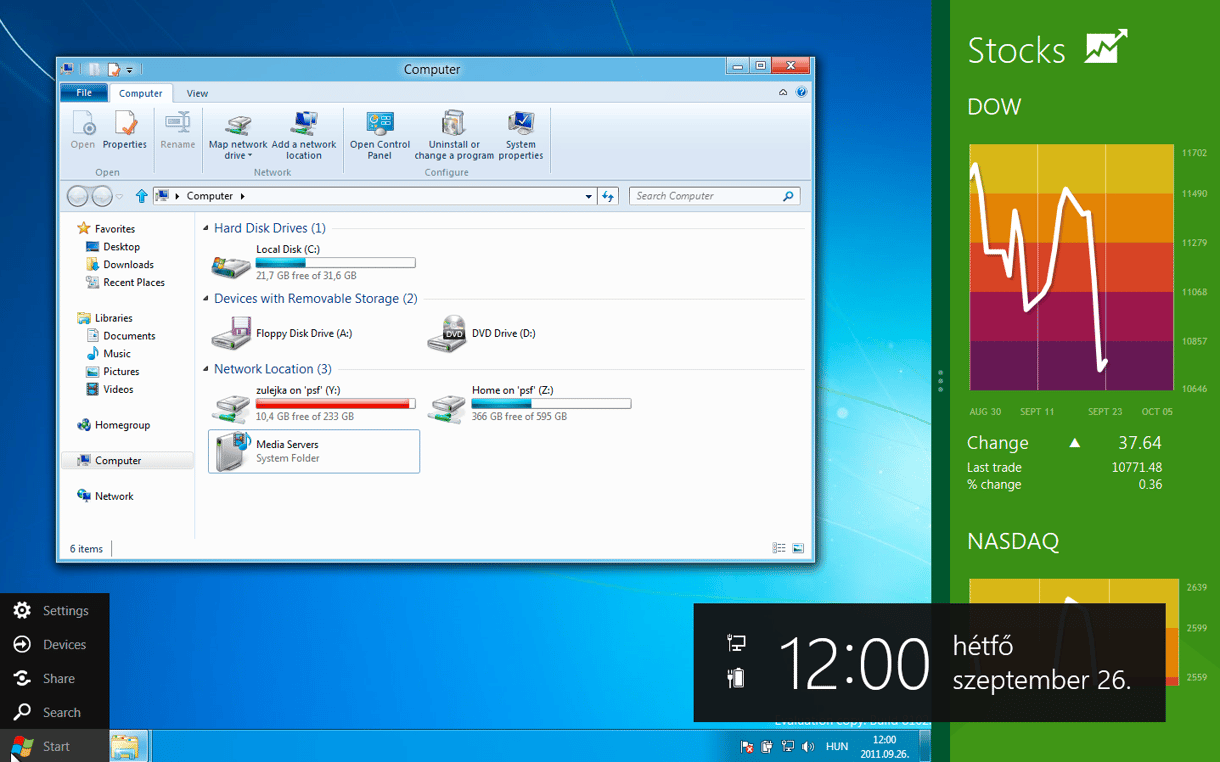The height and width of the screenshot is (762, 1220).
Task: Switch to large icons view in status bar
Action: point(798,548)
